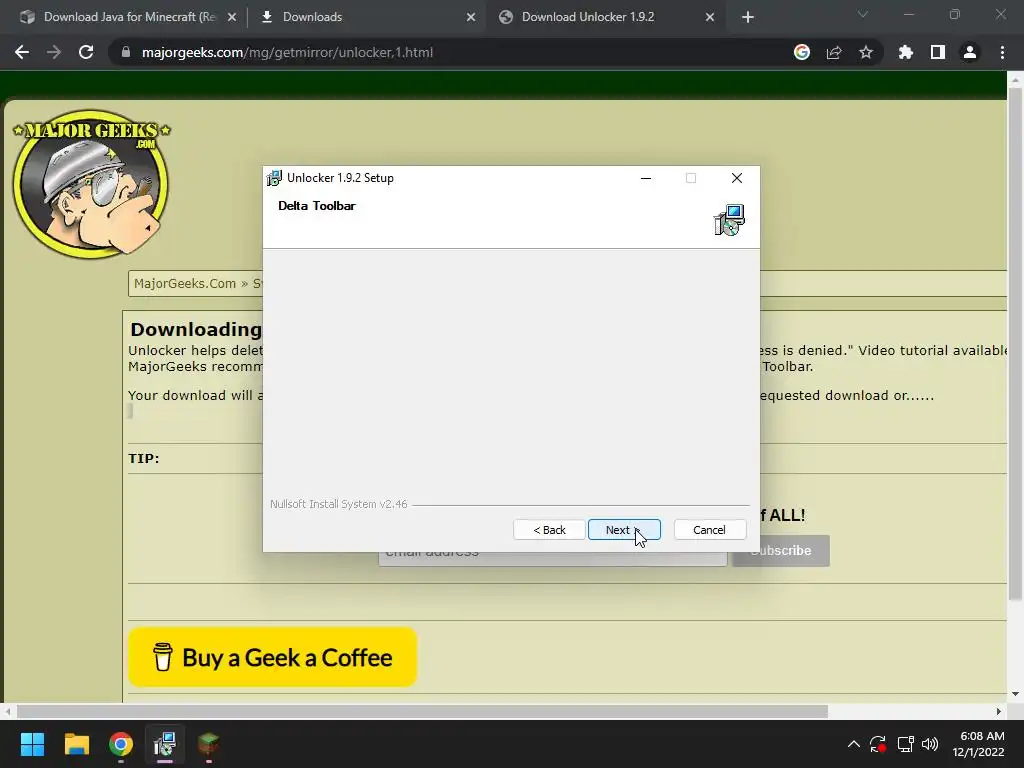This screenshot has height=768, width=1024.
Task: Click Next in the Unlocker setup dialog
Action: pos(624,530)
